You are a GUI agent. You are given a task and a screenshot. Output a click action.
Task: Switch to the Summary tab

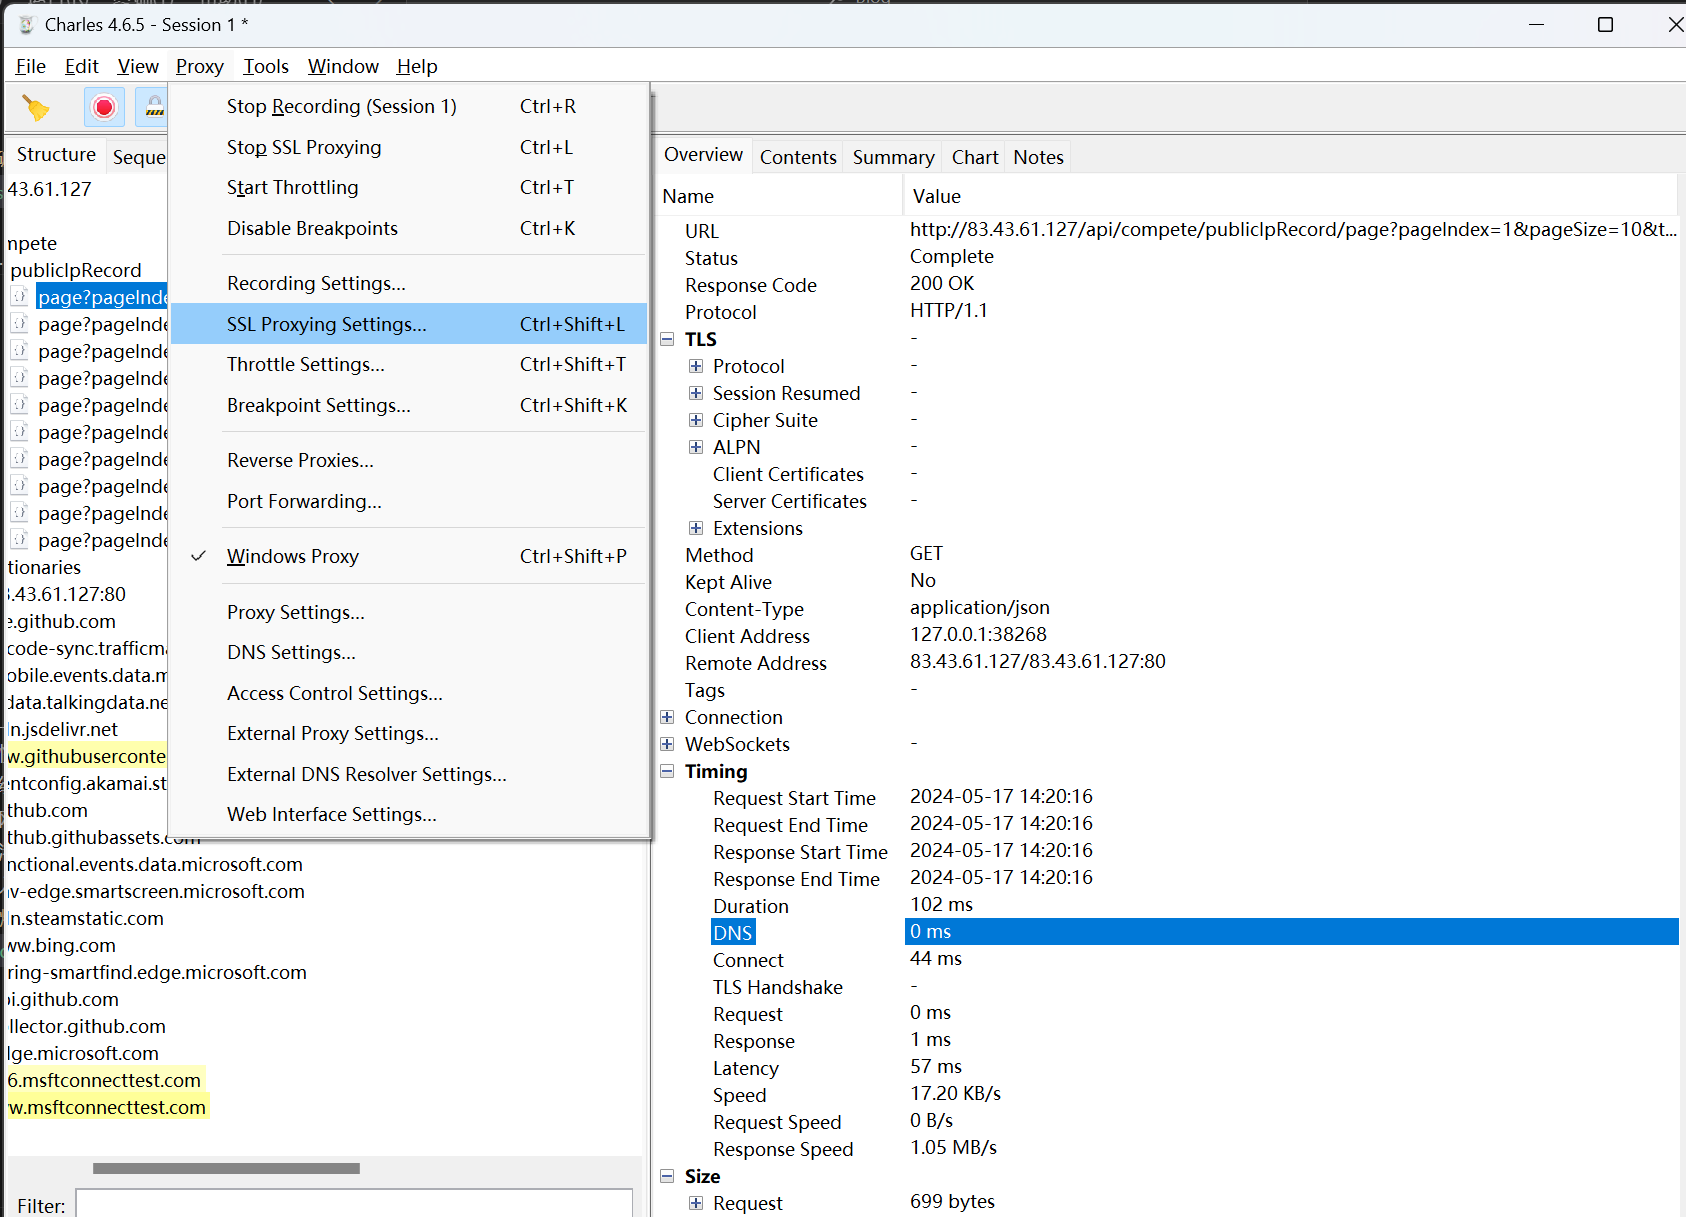pyautogui.click(x=893, y=157)
